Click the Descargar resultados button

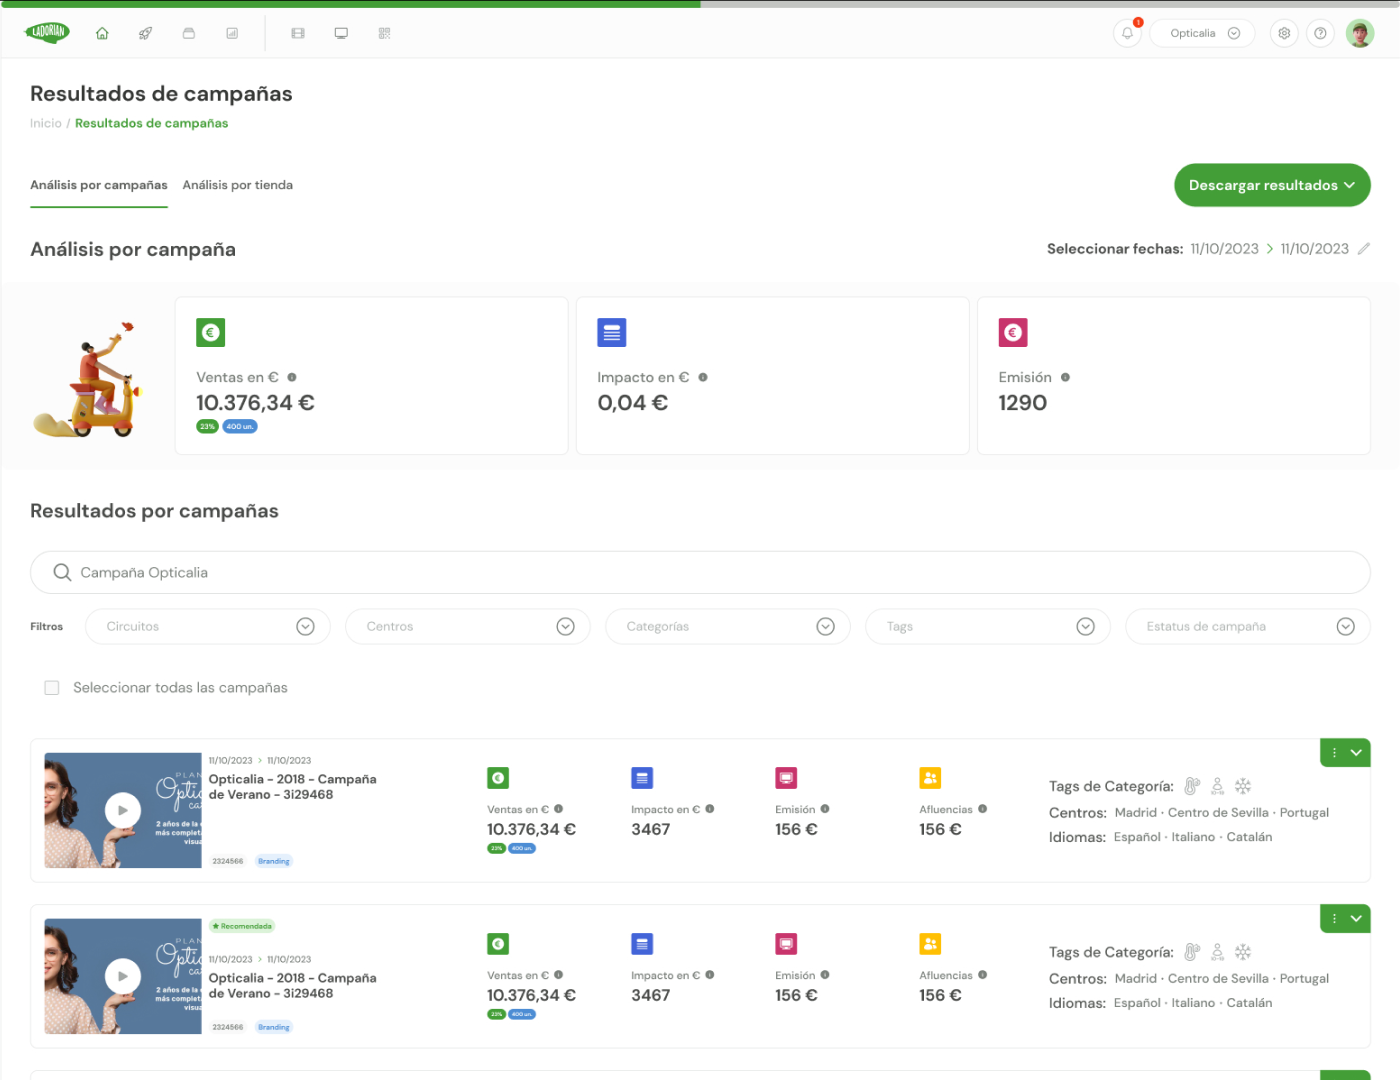pos(1271,185)
